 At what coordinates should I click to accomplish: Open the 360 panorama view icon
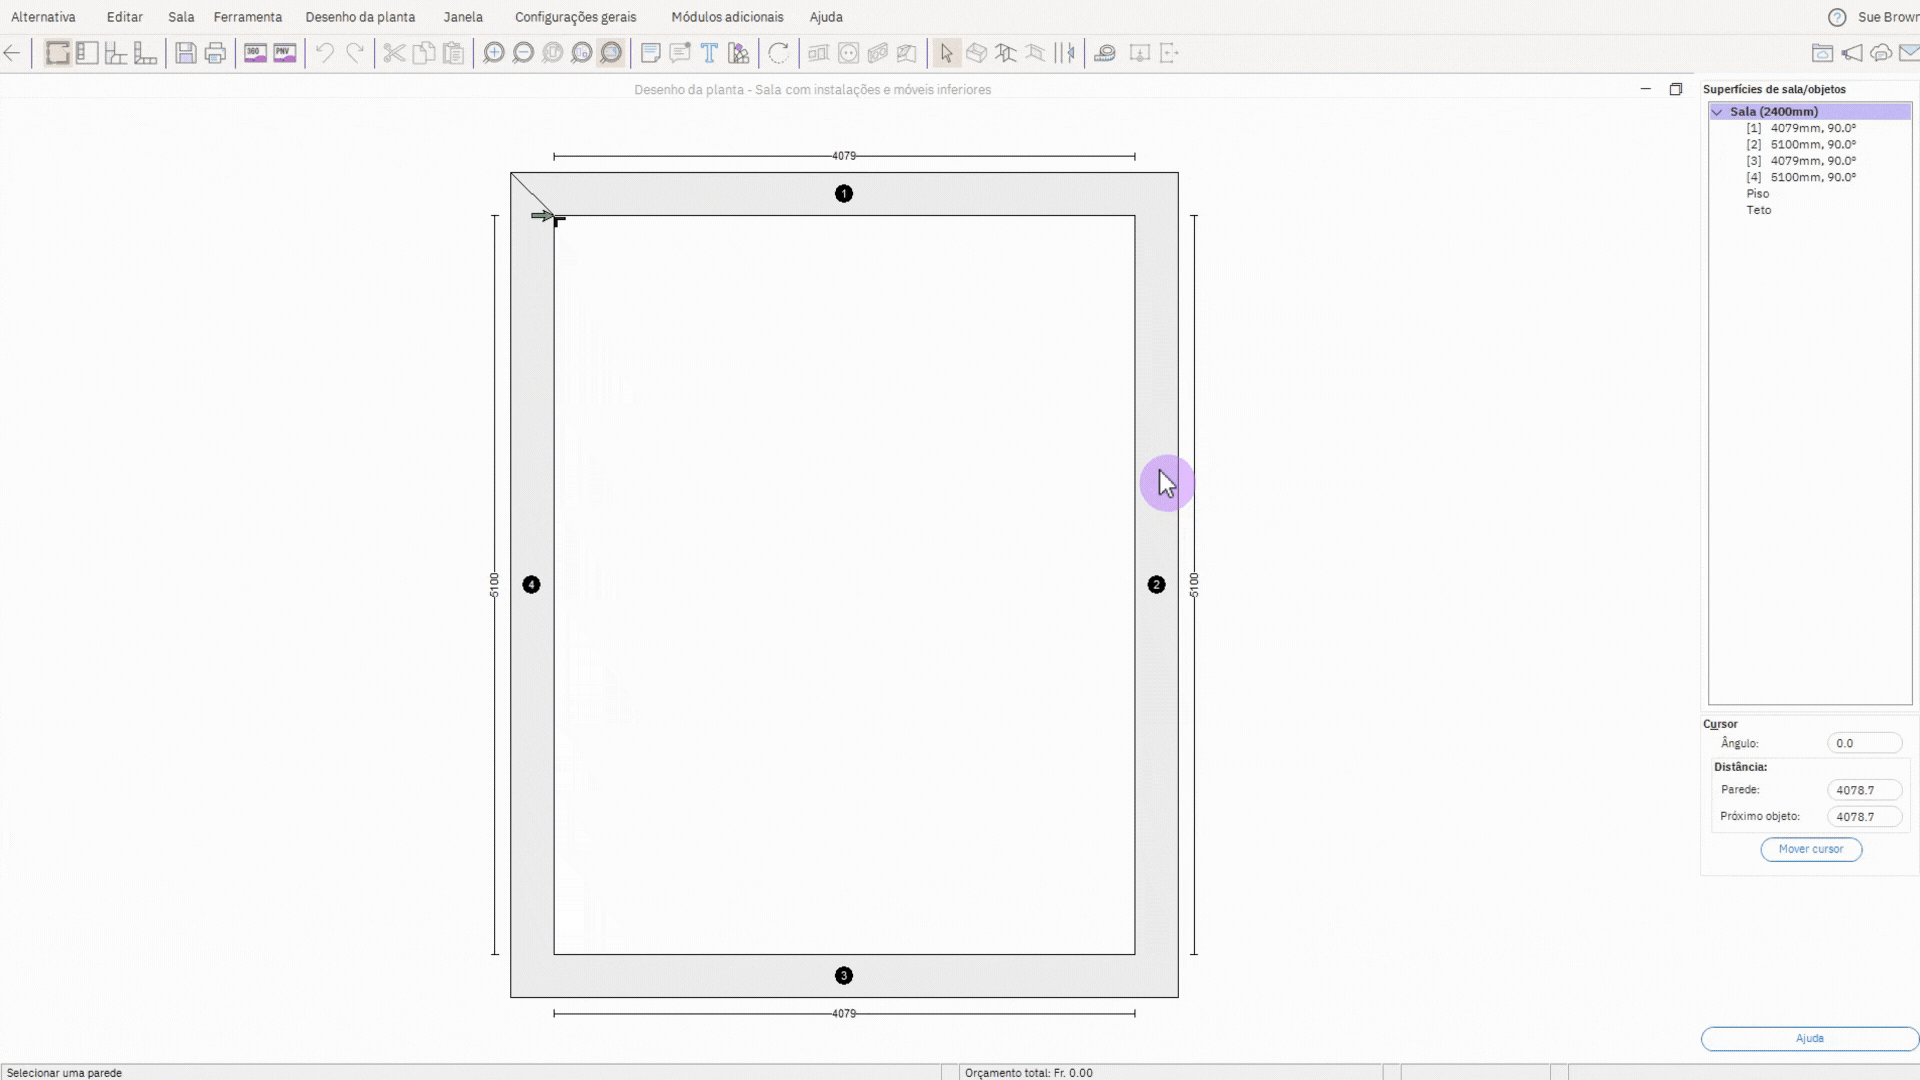(255, 53)
